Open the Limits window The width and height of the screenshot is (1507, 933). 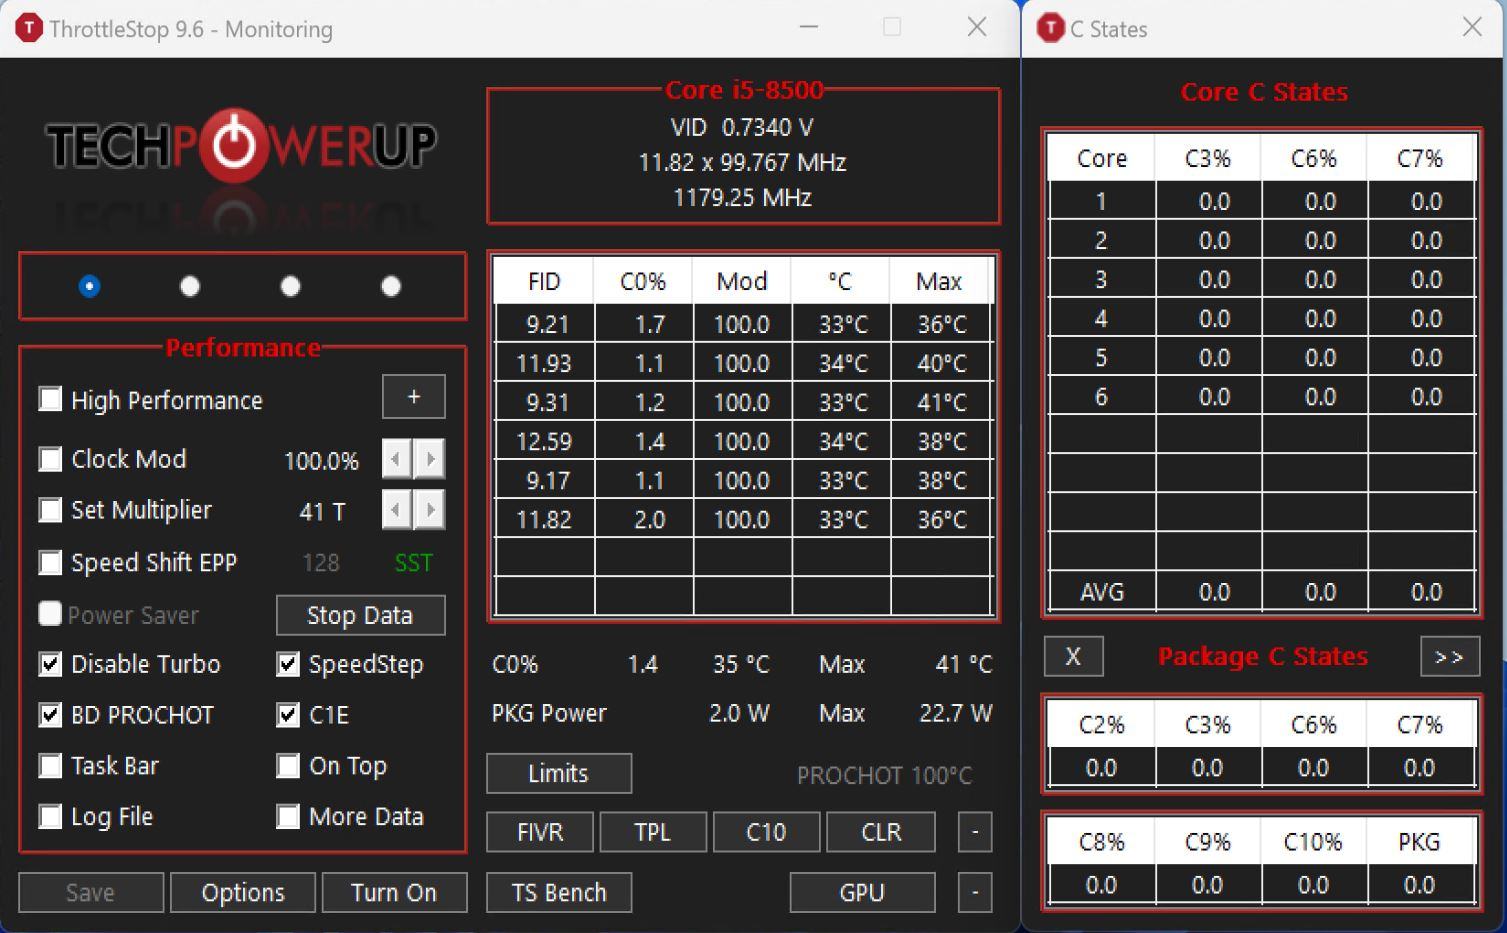coord(559,773)
